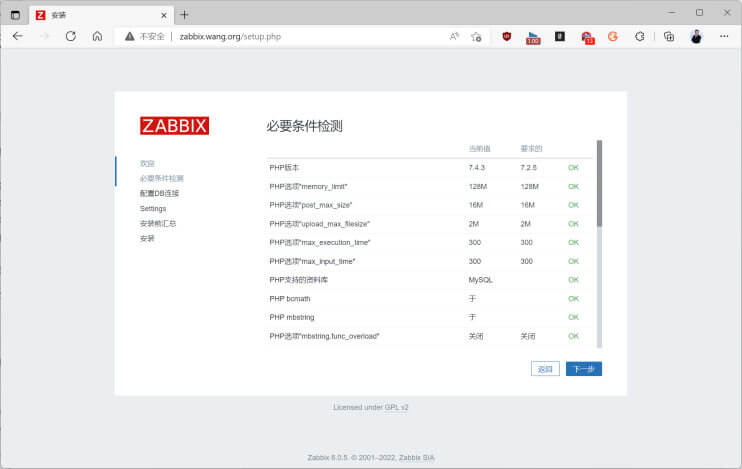Click the Zabbix 6.0.5 footer text

tap(371, 458)
